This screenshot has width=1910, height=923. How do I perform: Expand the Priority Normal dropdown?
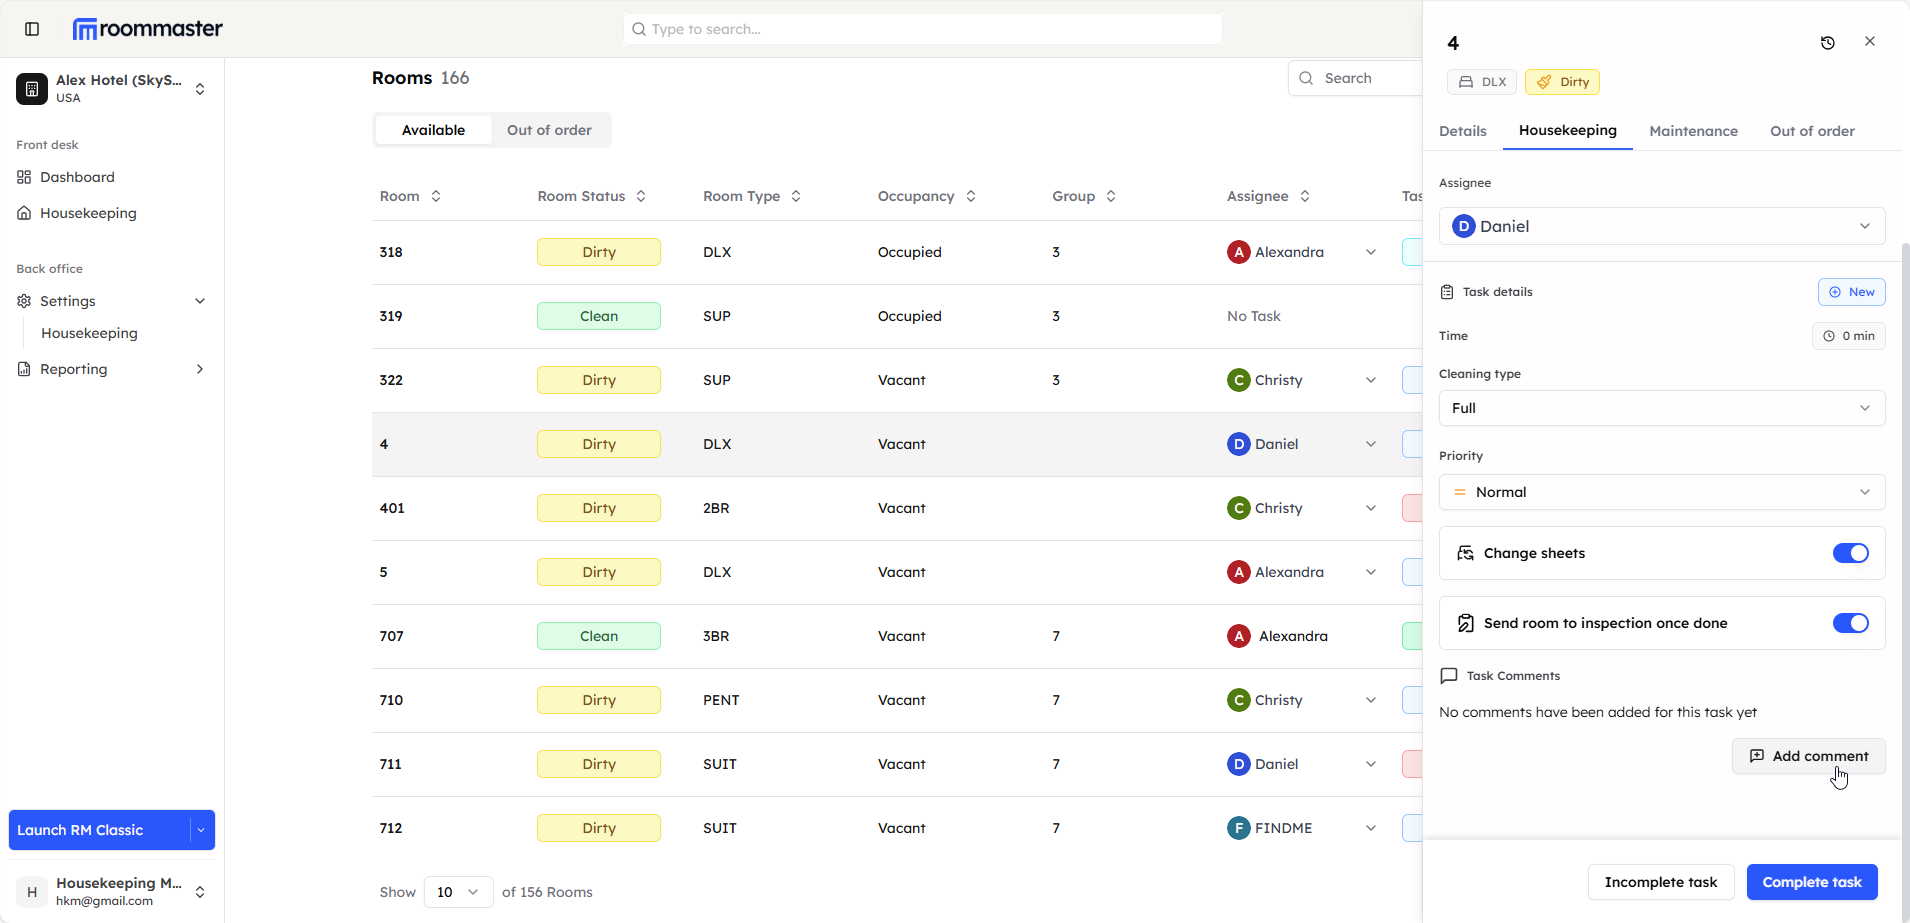tap(1661, 492)
